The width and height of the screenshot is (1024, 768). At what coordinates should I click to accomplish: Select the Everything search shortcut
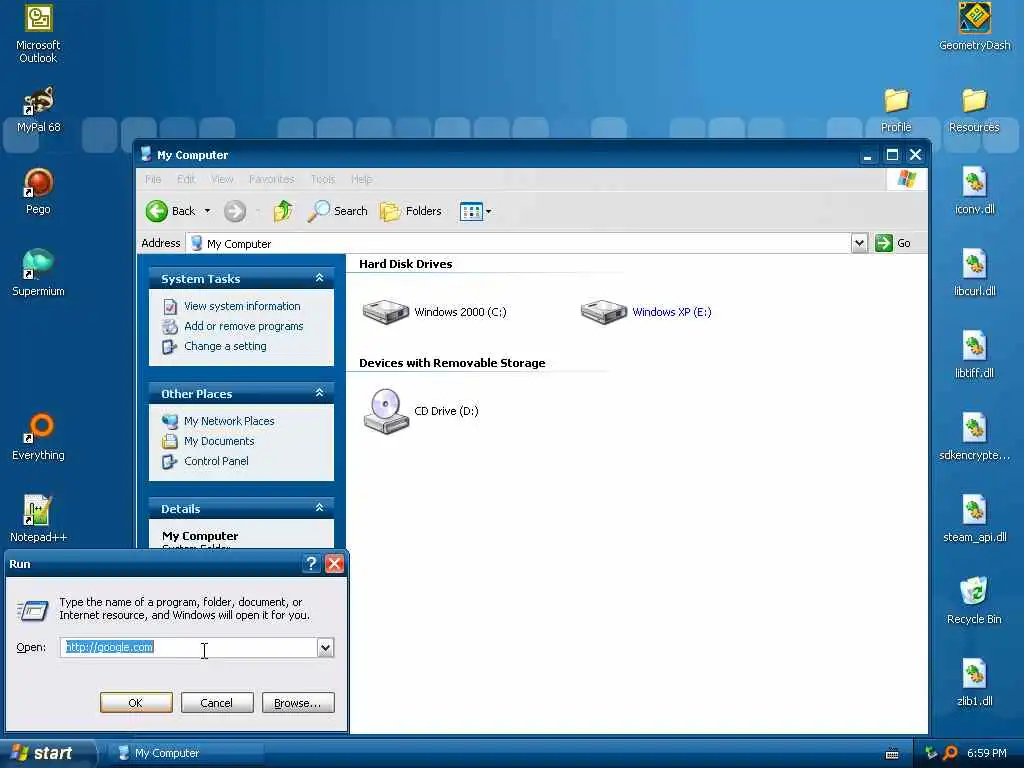pyautogui.click(x=38, y=437)
